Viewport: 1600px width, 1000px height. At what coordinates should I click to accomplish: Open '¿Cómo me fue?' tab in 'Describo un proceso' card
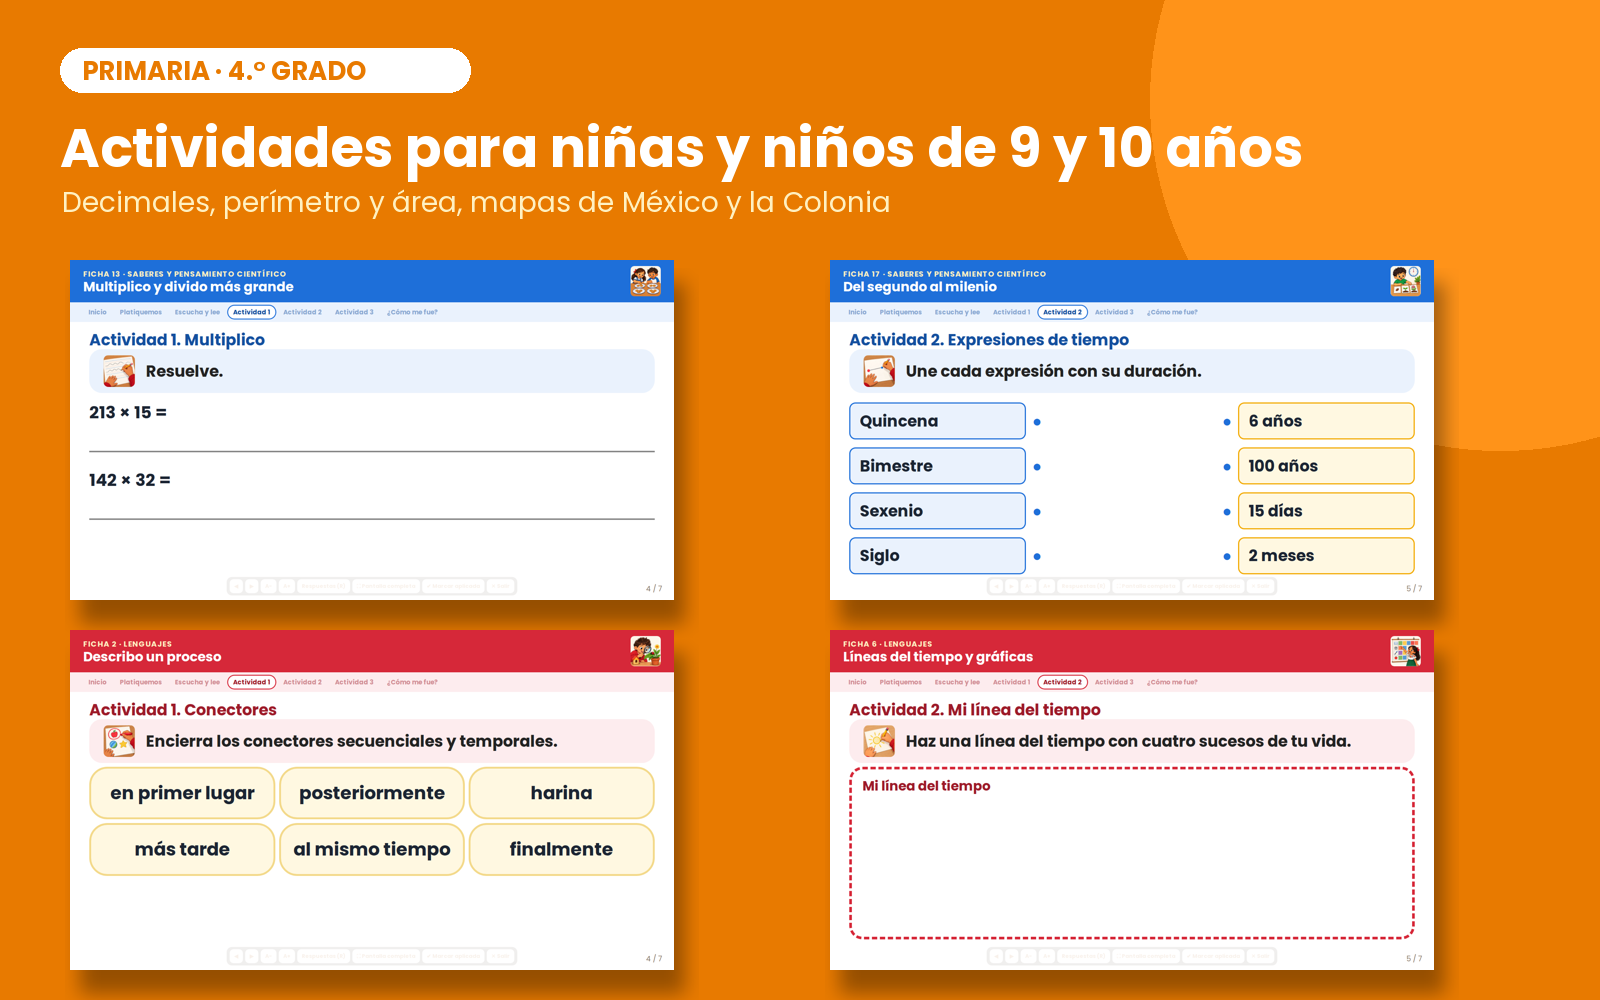point(412,682)
